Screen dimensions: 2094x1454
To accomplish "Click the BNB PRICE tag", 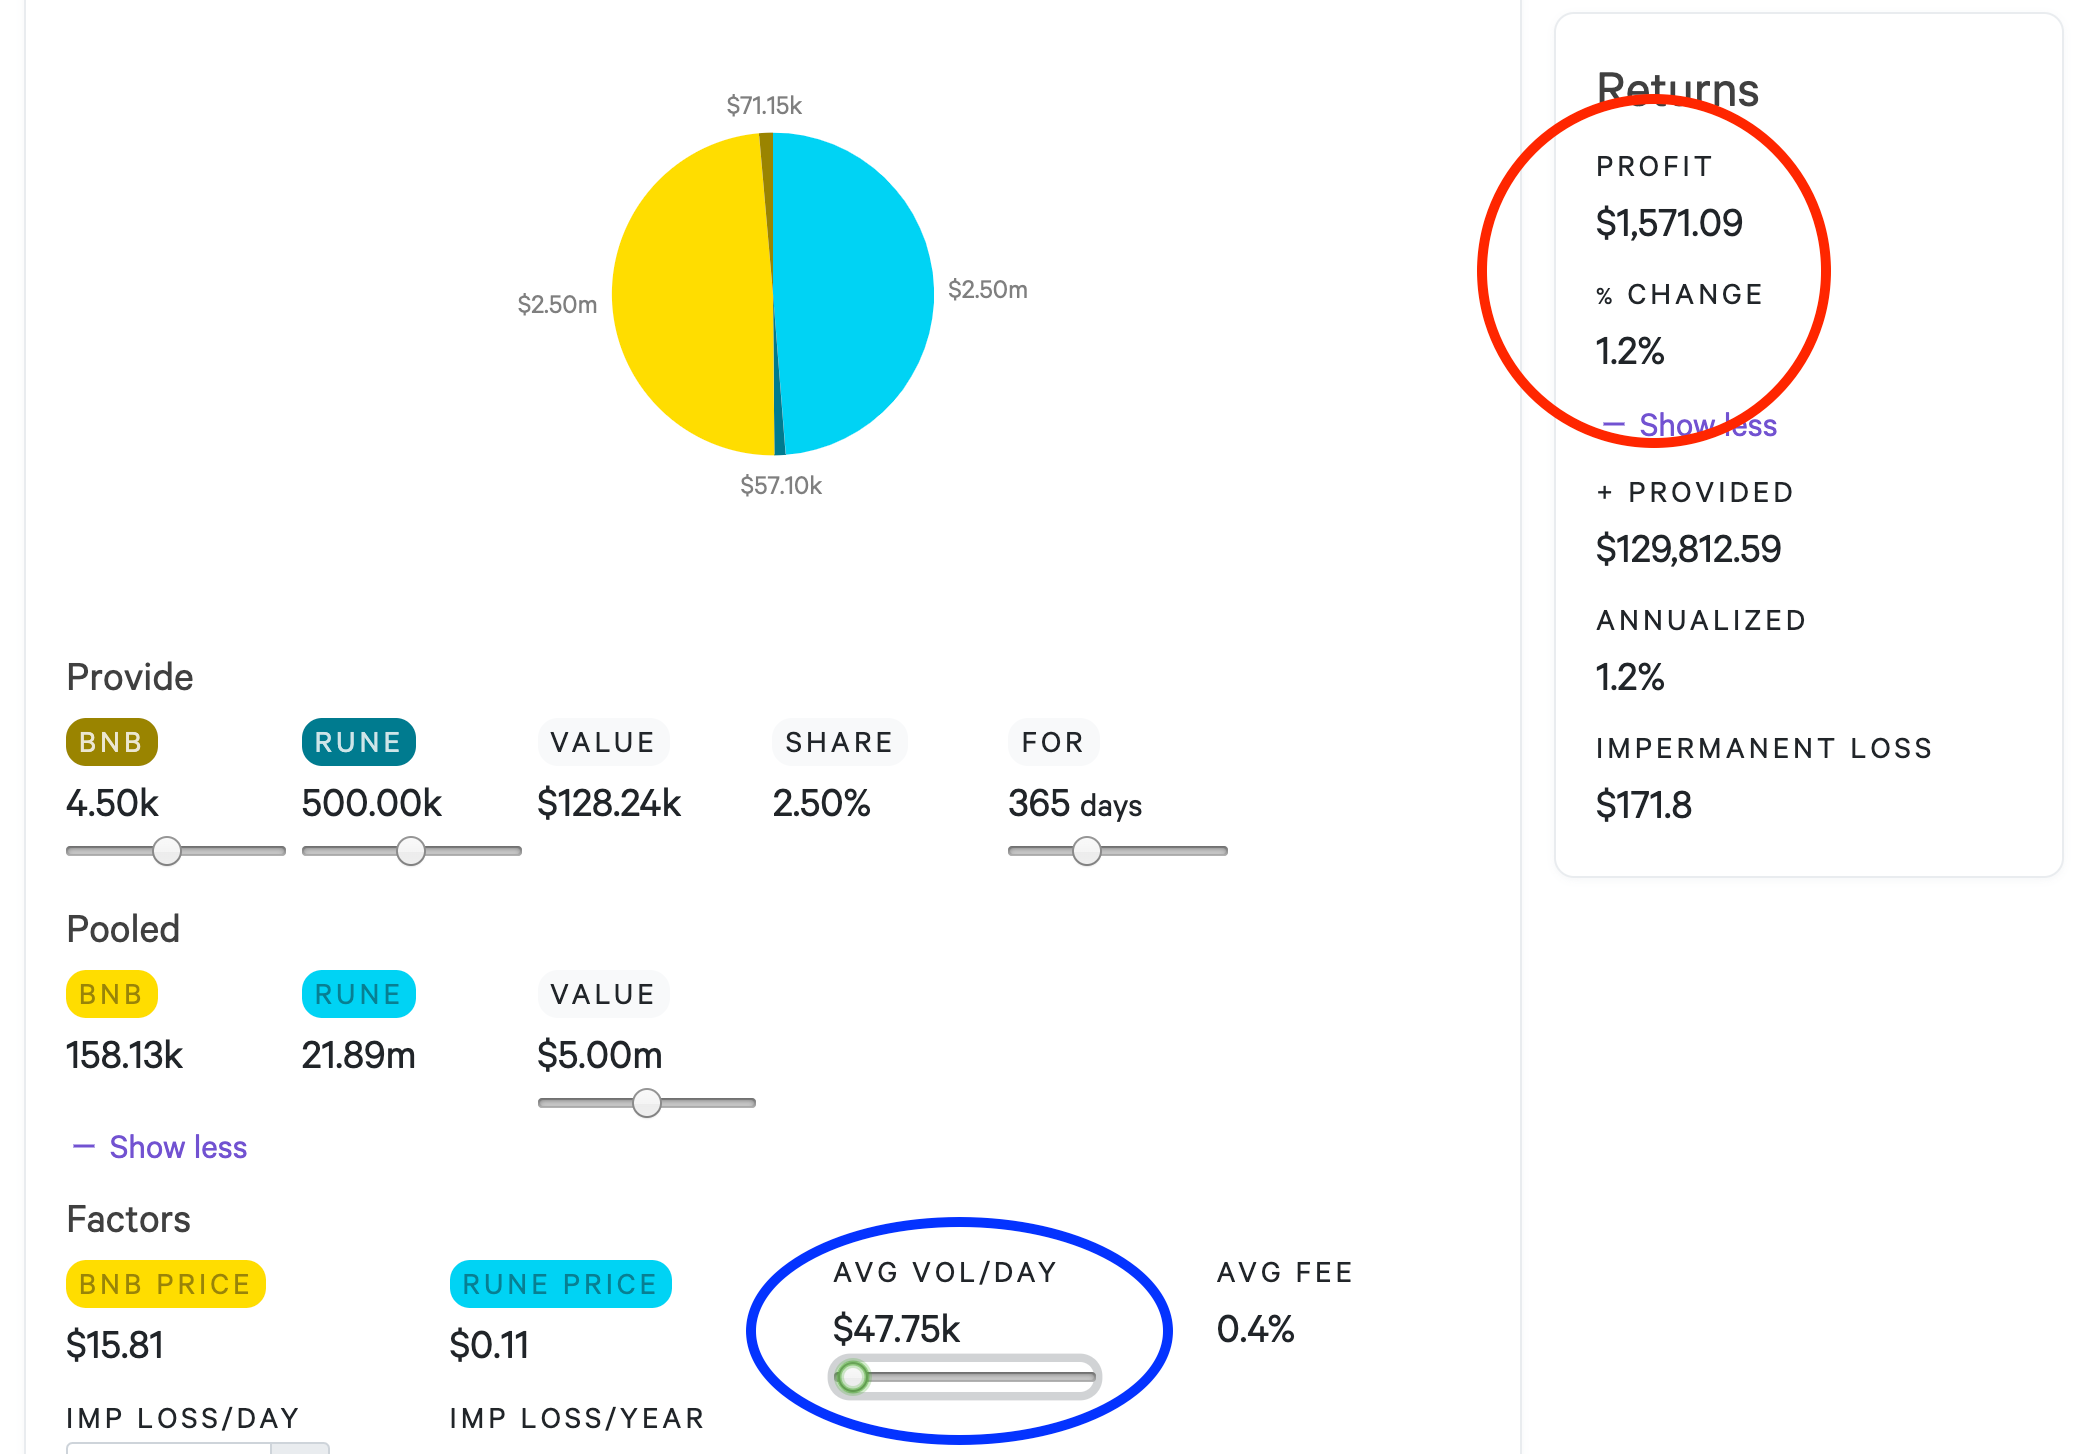I will 166,1284.
